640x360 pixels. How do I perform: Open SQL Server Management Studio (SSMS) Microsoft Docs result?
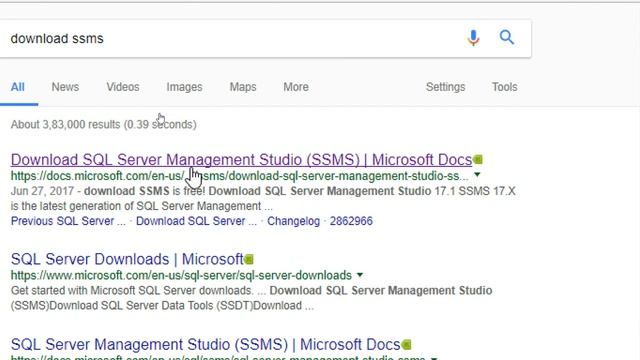pyautogui.click(x=205, y=344)
